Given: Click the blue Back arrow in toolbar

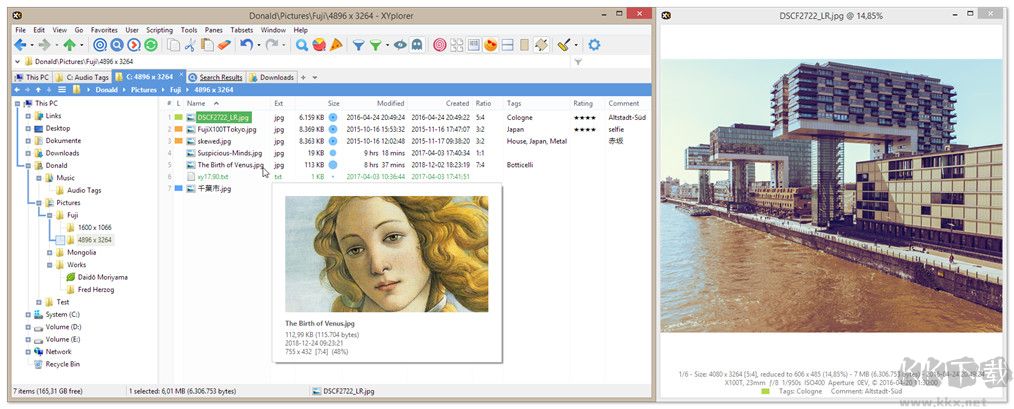Looking at the screenshot, I should (20, 45).
